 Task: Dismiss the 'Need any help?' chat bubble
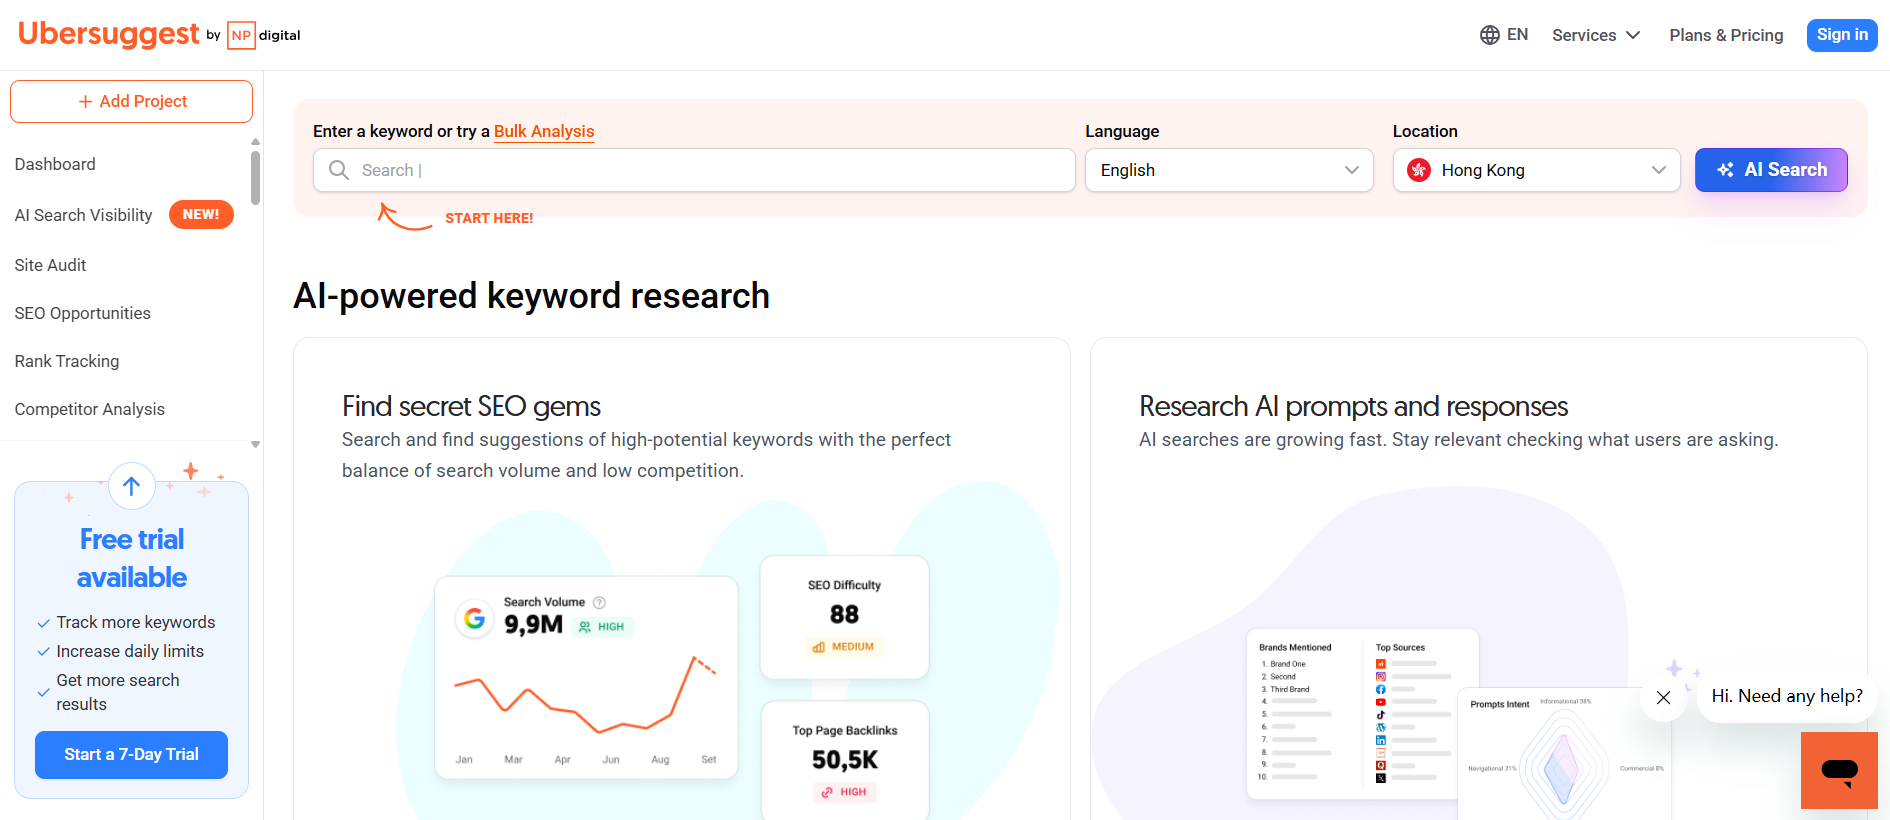(1663, 697)
